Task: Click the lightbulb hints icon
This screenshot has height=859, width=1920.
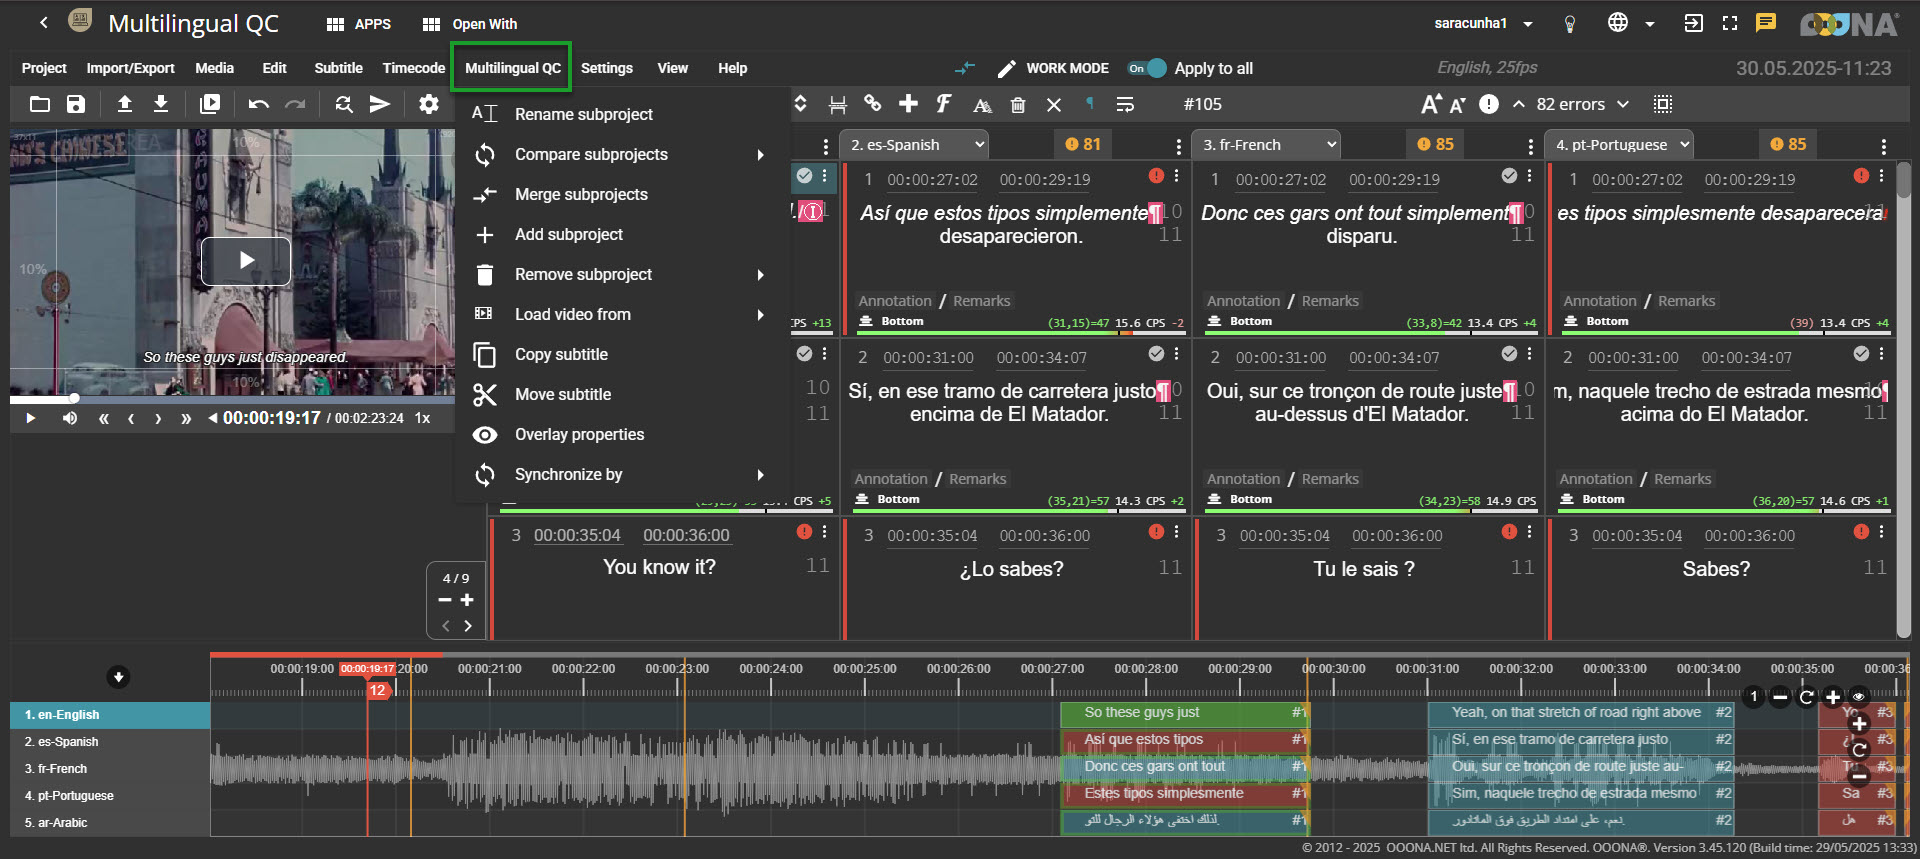Action: pyautogui.click(x=1570, y=24)
